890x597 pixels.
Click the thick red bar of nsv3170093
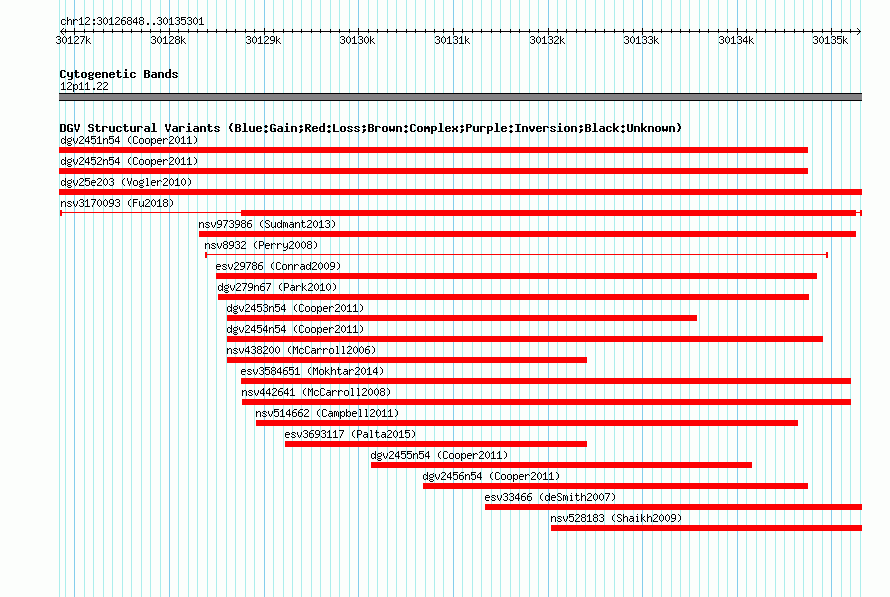point(549,213)
